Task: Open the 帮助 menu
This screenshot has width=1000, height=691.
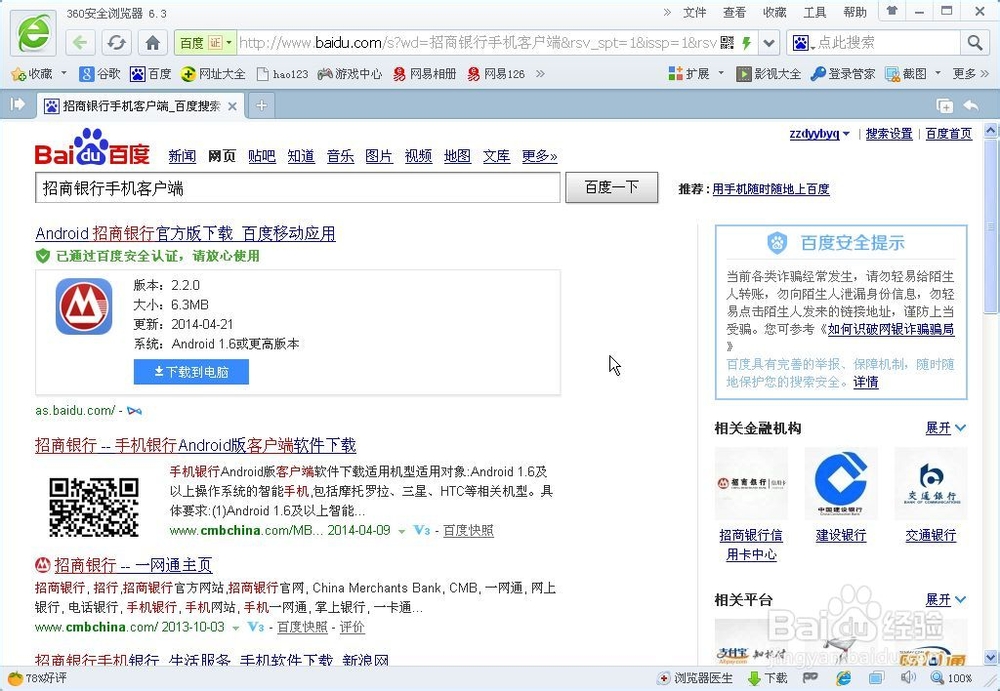Action: click(x=855, y=12)
